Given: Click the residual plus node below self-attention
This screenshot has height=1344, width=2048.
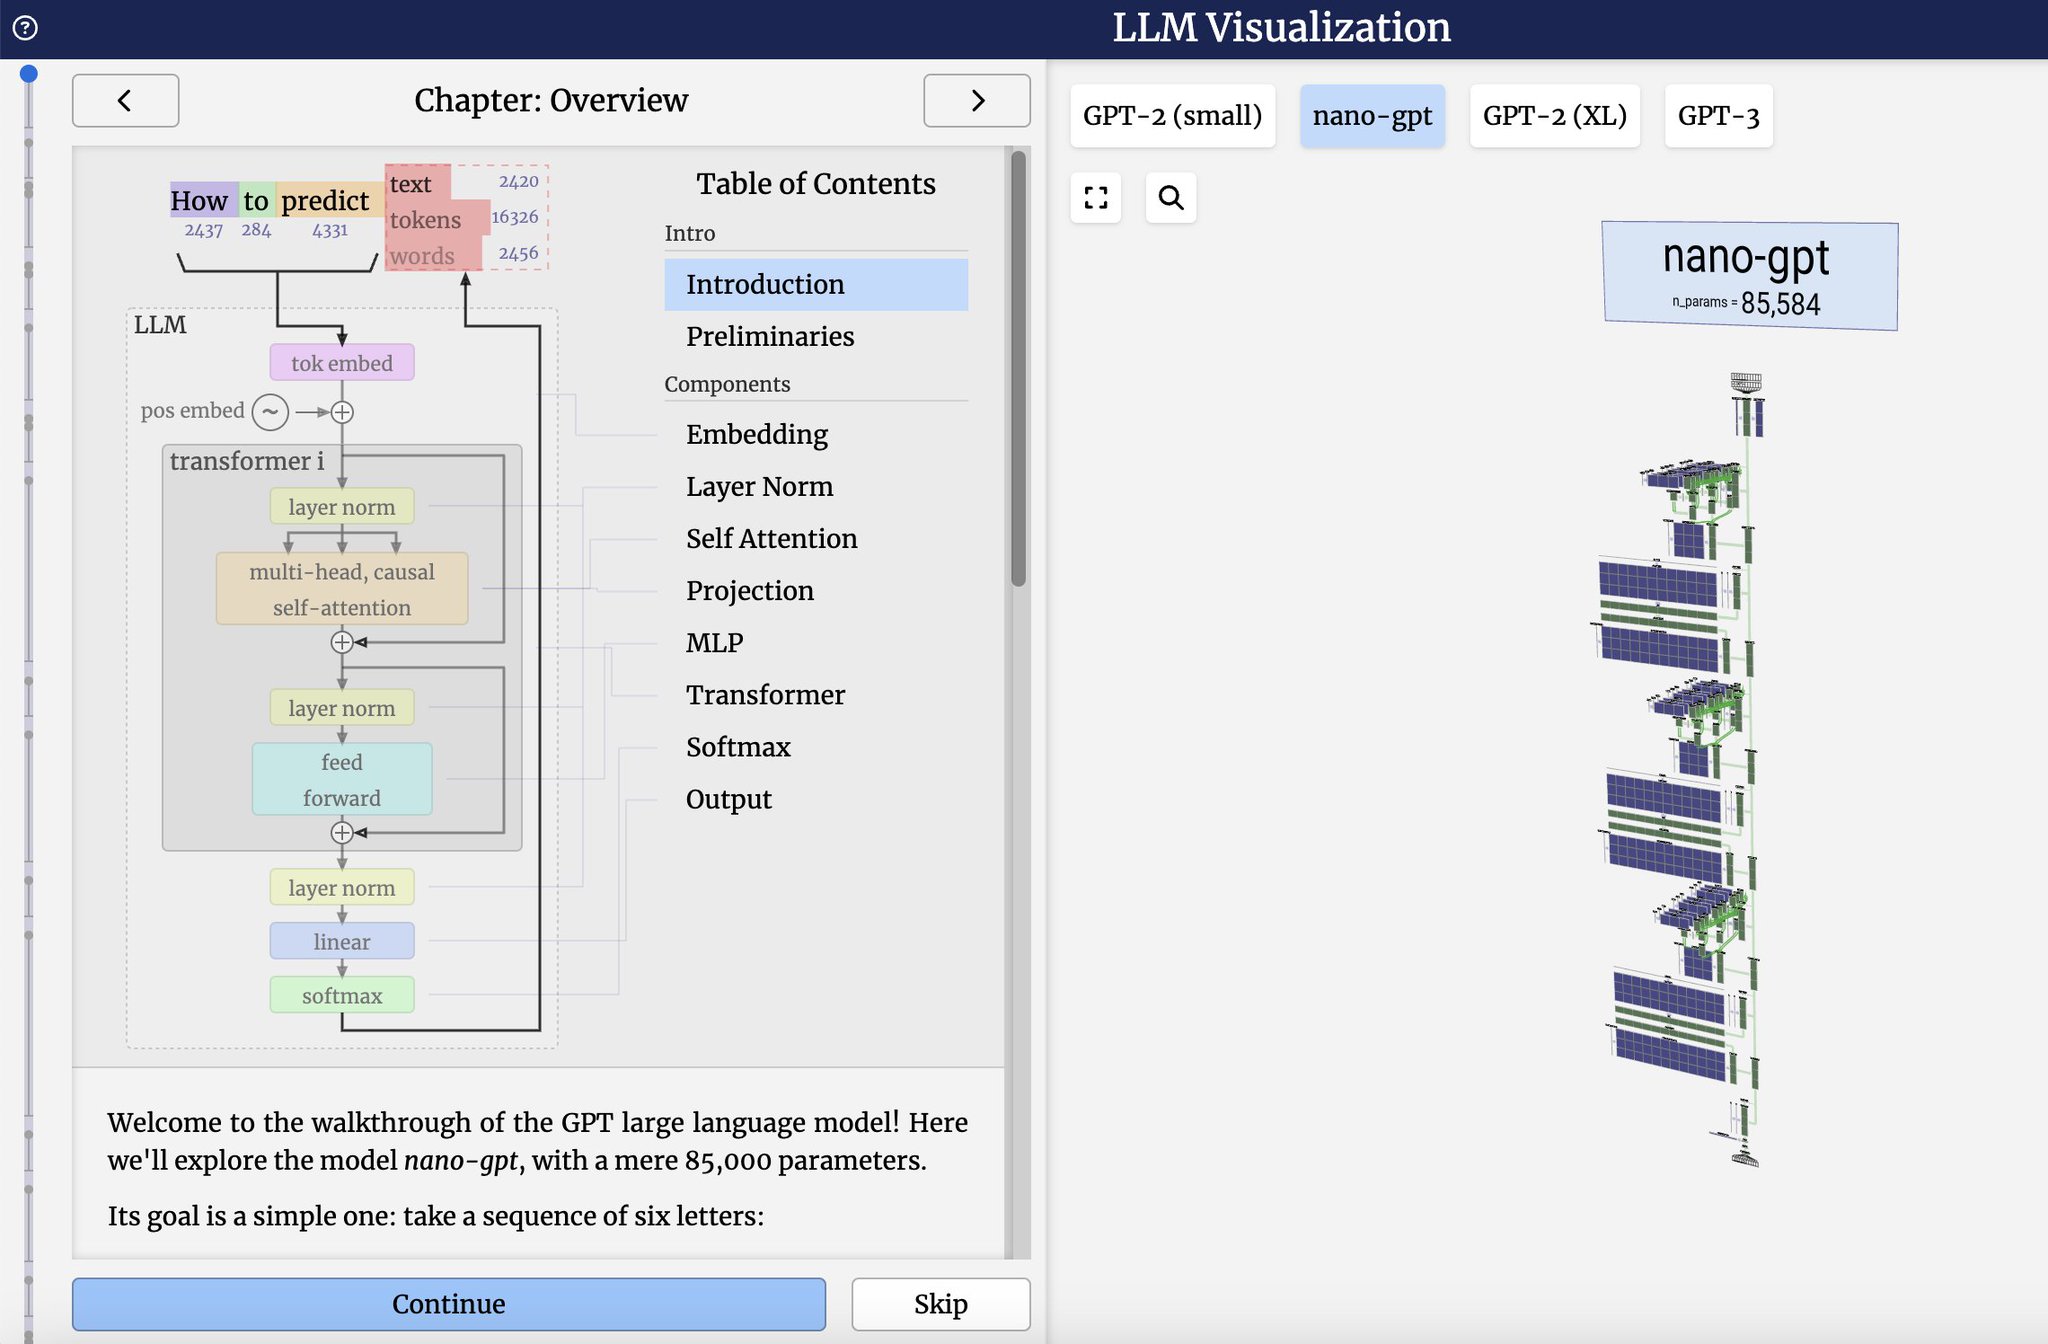Looking at the screenshot, I should point(342,642).
